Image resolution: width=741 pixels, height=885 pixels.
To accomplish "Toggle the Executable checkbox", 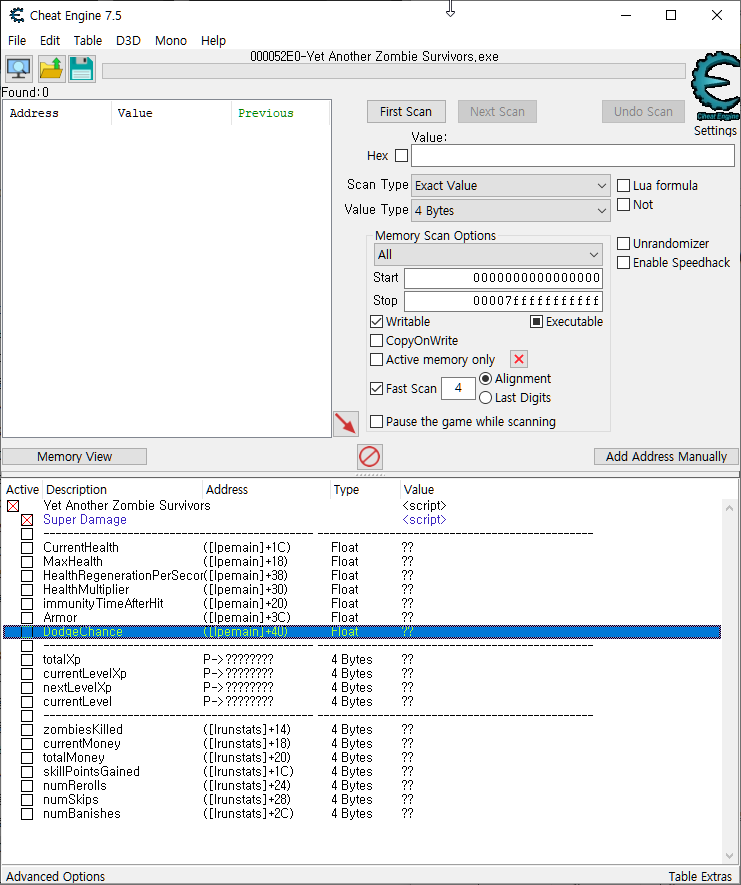I will pyautogui.click(x=536, y=322).
